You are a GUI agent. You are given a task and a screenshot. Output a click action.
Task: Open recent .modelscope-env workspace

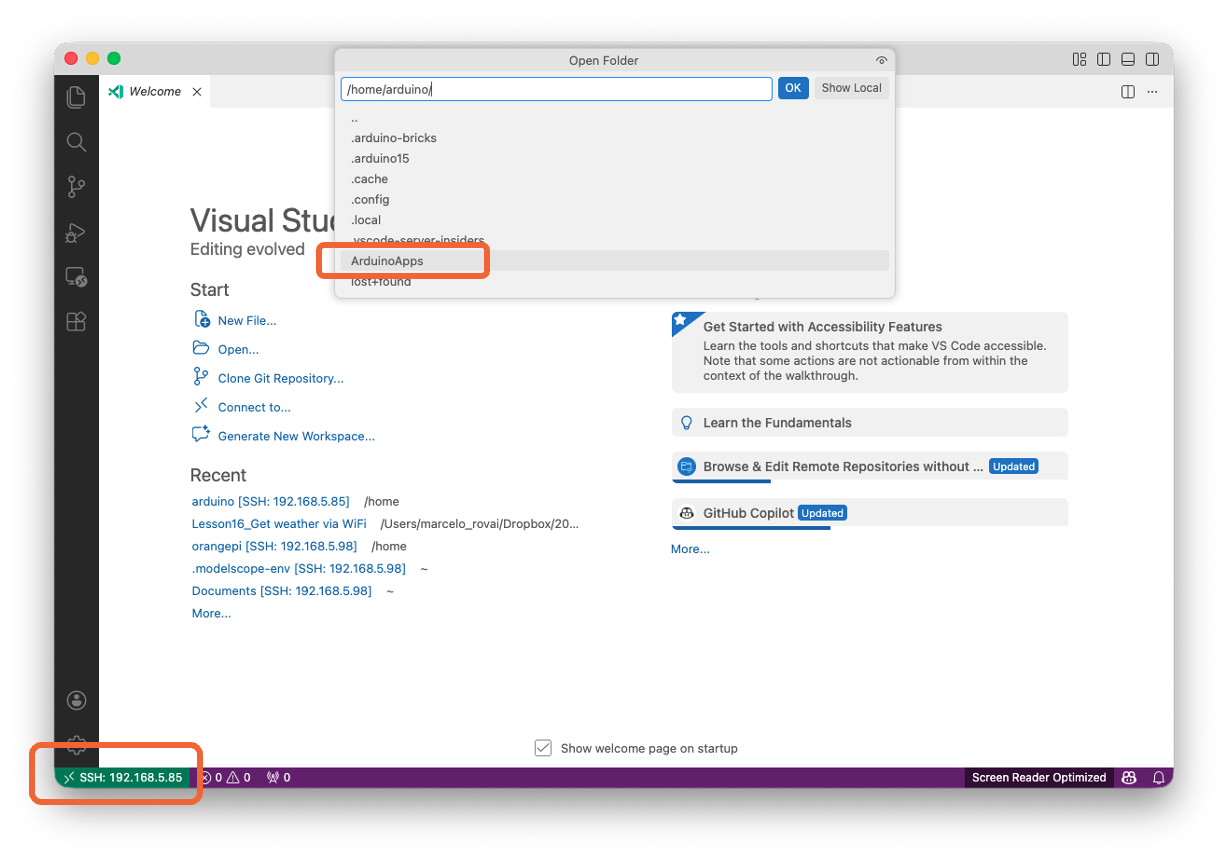tap(298, 568)
